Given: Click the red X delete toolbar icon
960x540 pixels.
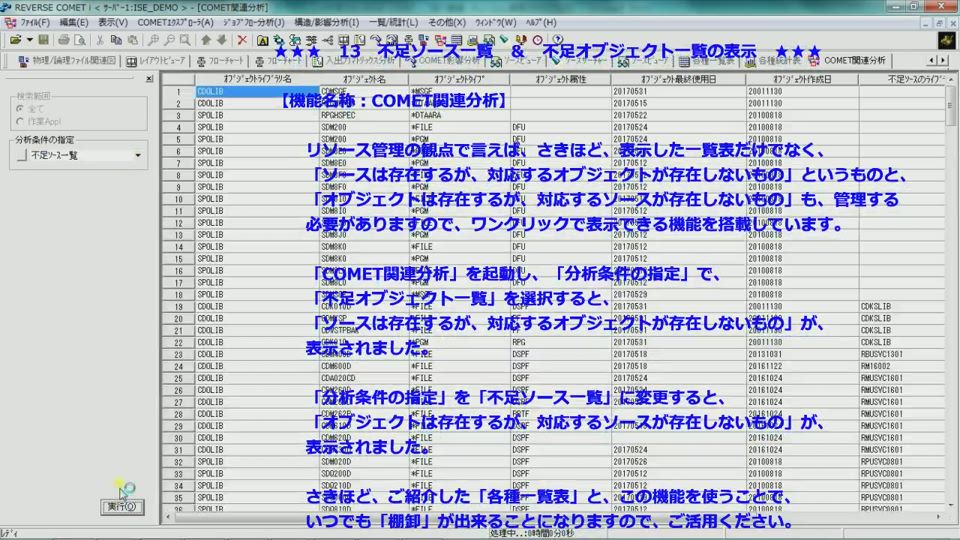Looking at the screenshot, I should click(x=242, y=40).
